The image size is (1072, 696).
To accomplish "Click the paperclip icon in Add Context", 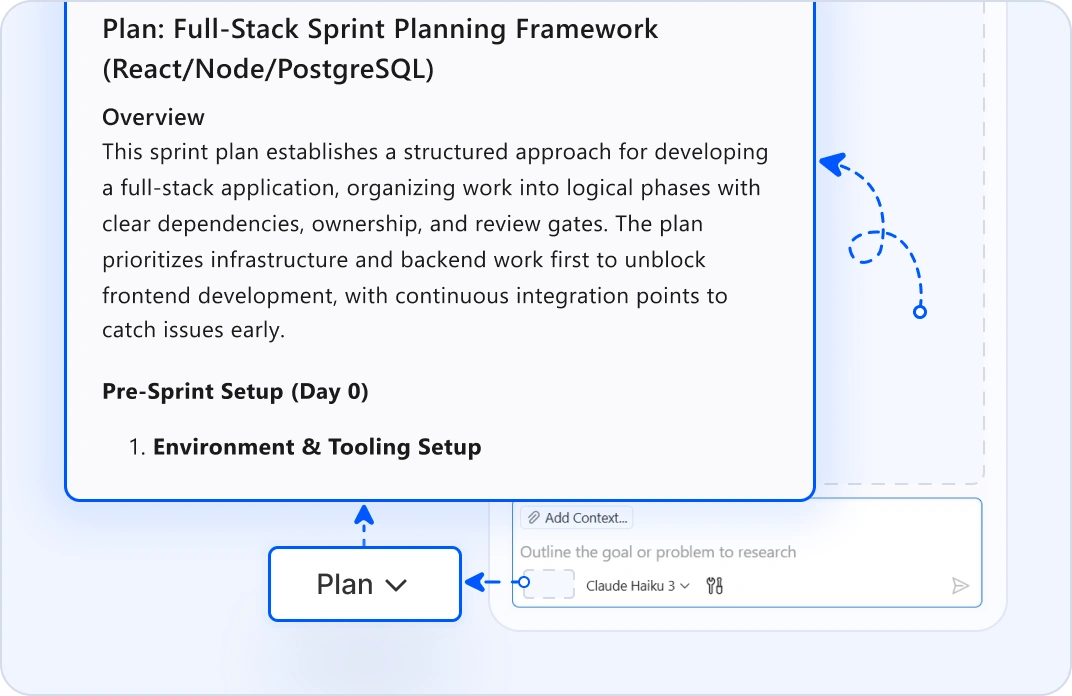I will point(534,518).
